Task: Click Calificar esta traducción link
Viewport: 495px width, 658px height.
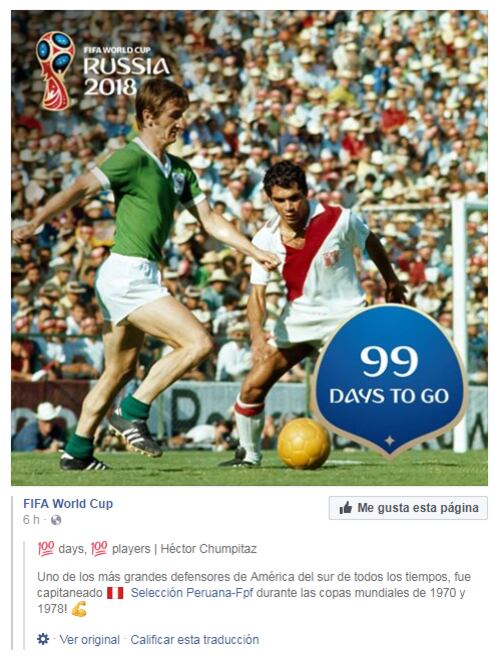Action: point(195,640)
